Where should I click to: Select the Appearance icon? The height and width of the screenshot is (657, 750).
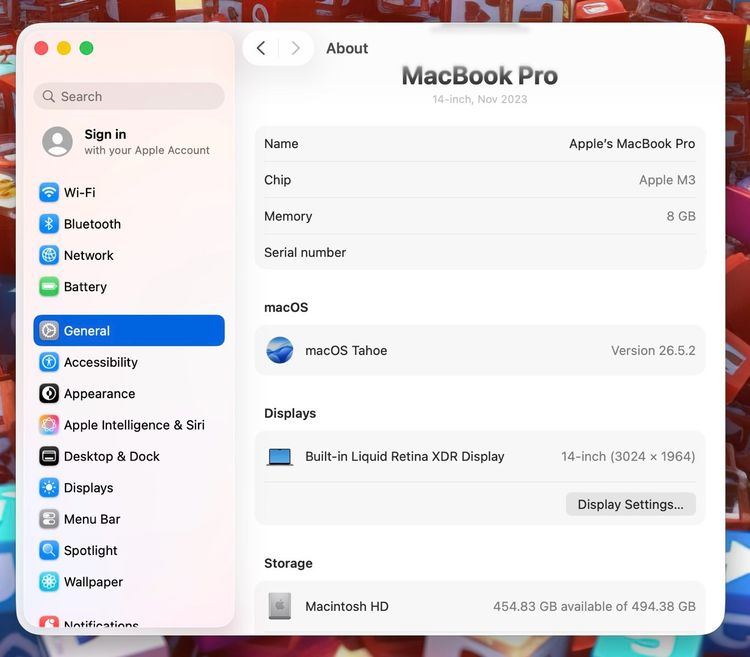click(x=49, y=394)
